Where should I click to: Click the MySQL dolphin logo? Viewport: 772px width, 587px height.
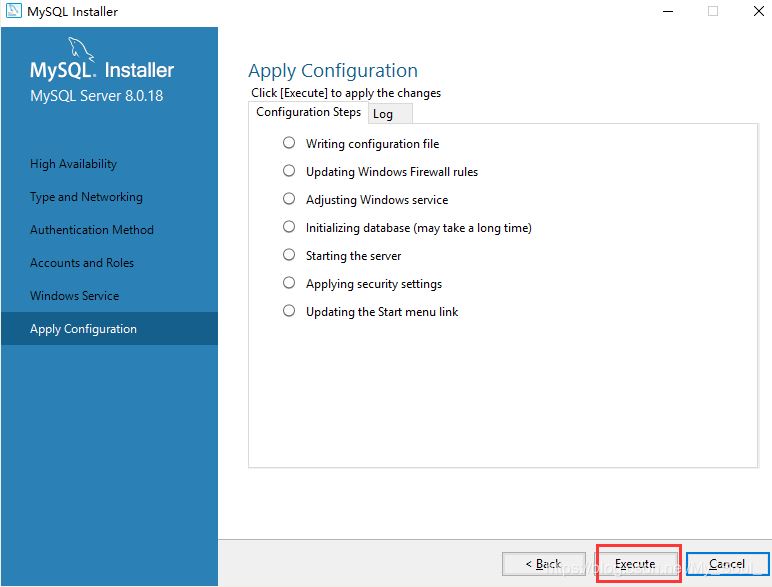coord(81,49)
